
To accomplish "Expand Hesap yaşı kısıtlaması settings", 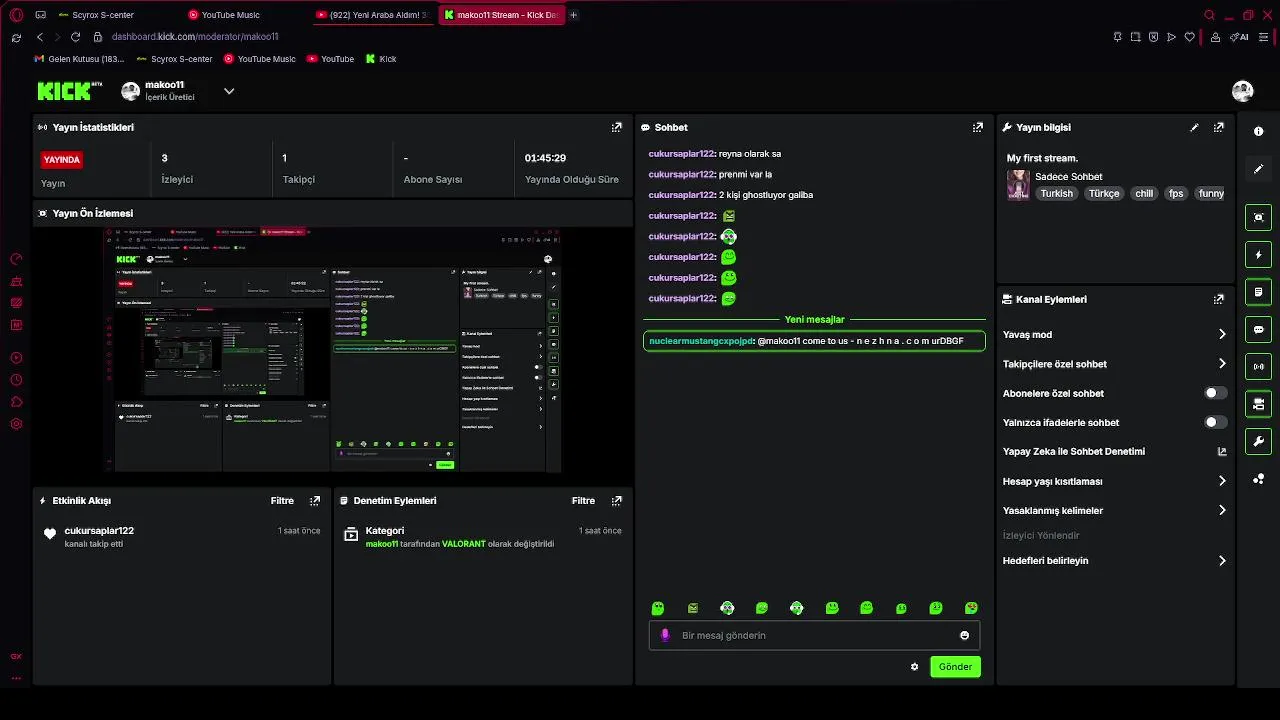I will coord(1222,481).
